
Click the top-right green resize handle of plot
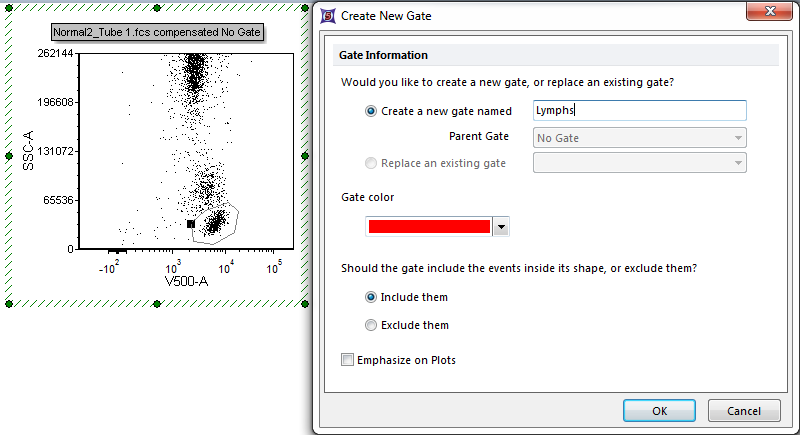[x=305, y=7]
